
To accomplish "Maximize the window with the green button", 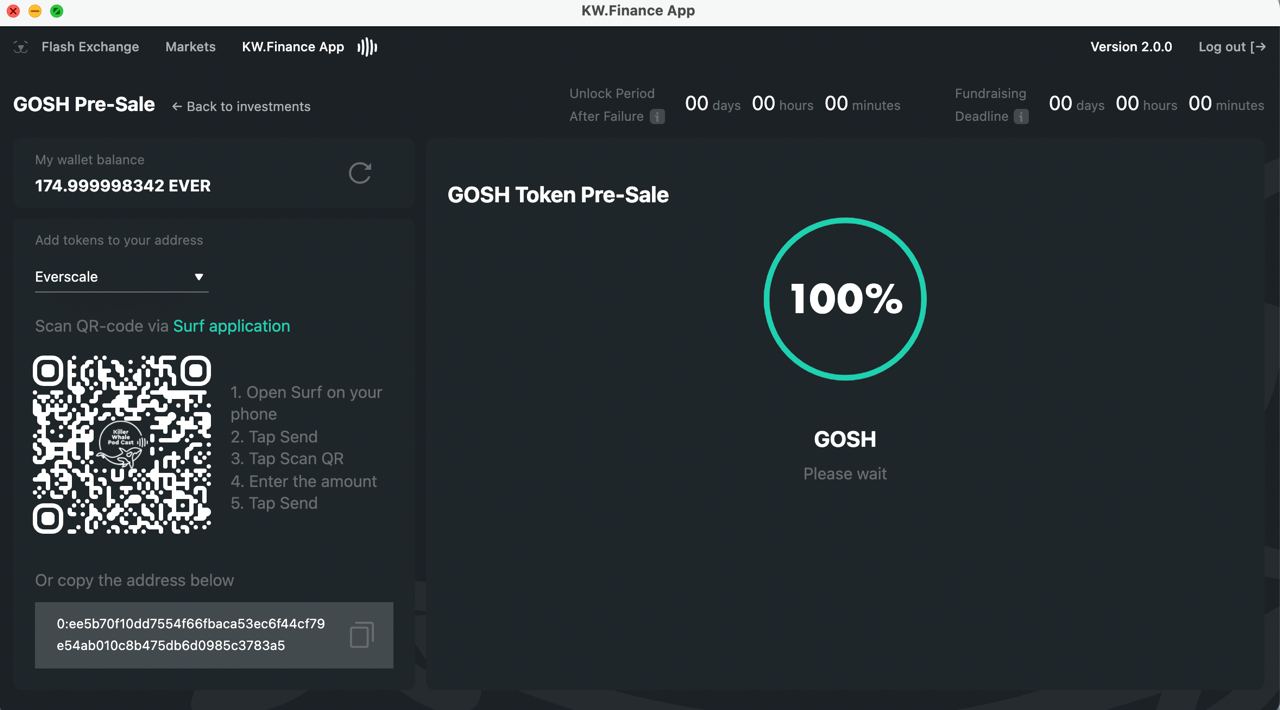I will click(57, 11).
